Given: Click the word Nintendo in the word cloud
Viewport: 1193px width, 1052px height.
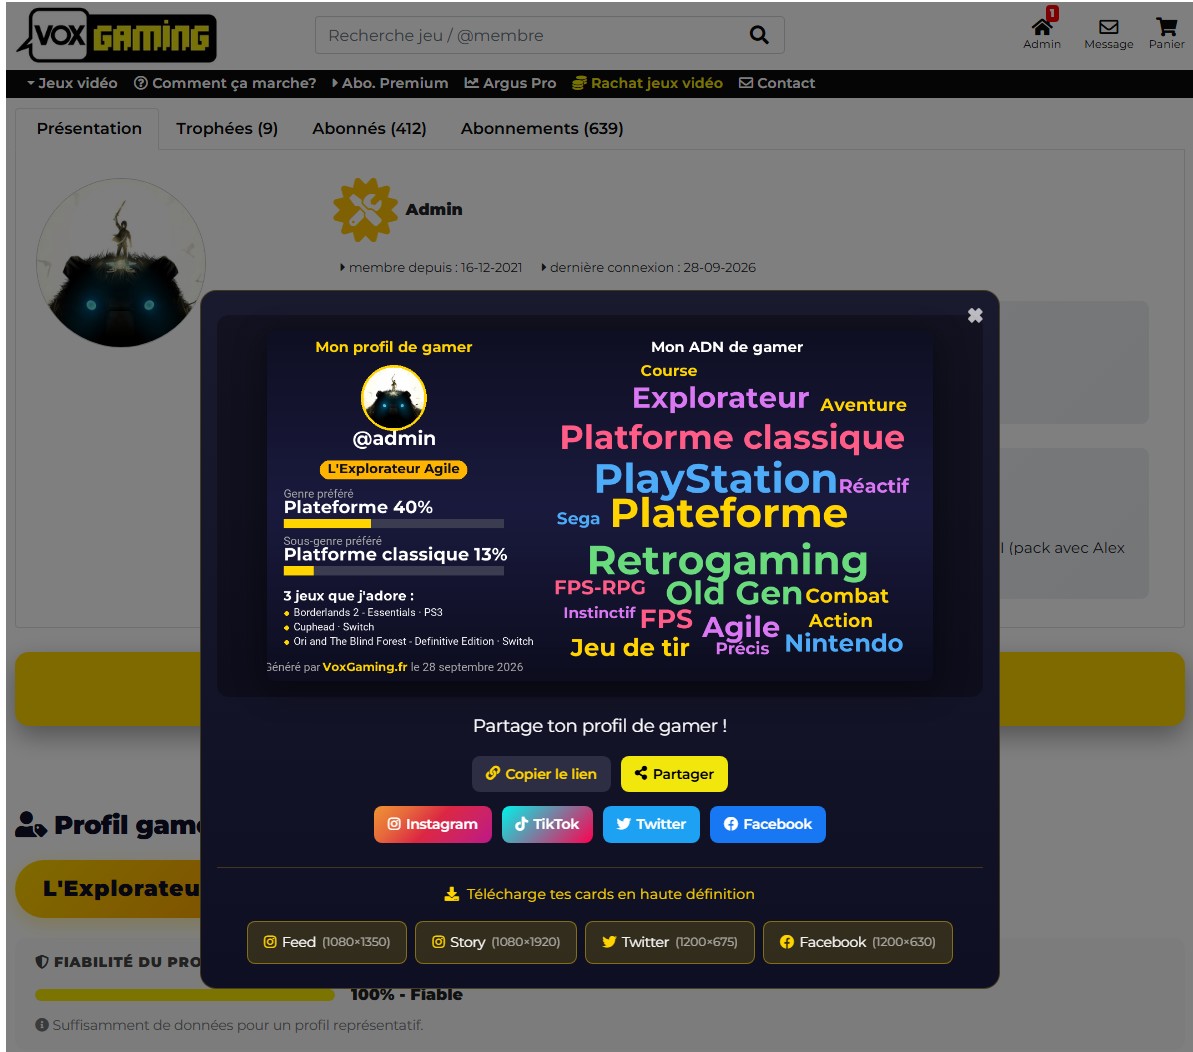Looking at the screenshot, I should point(844,644).
